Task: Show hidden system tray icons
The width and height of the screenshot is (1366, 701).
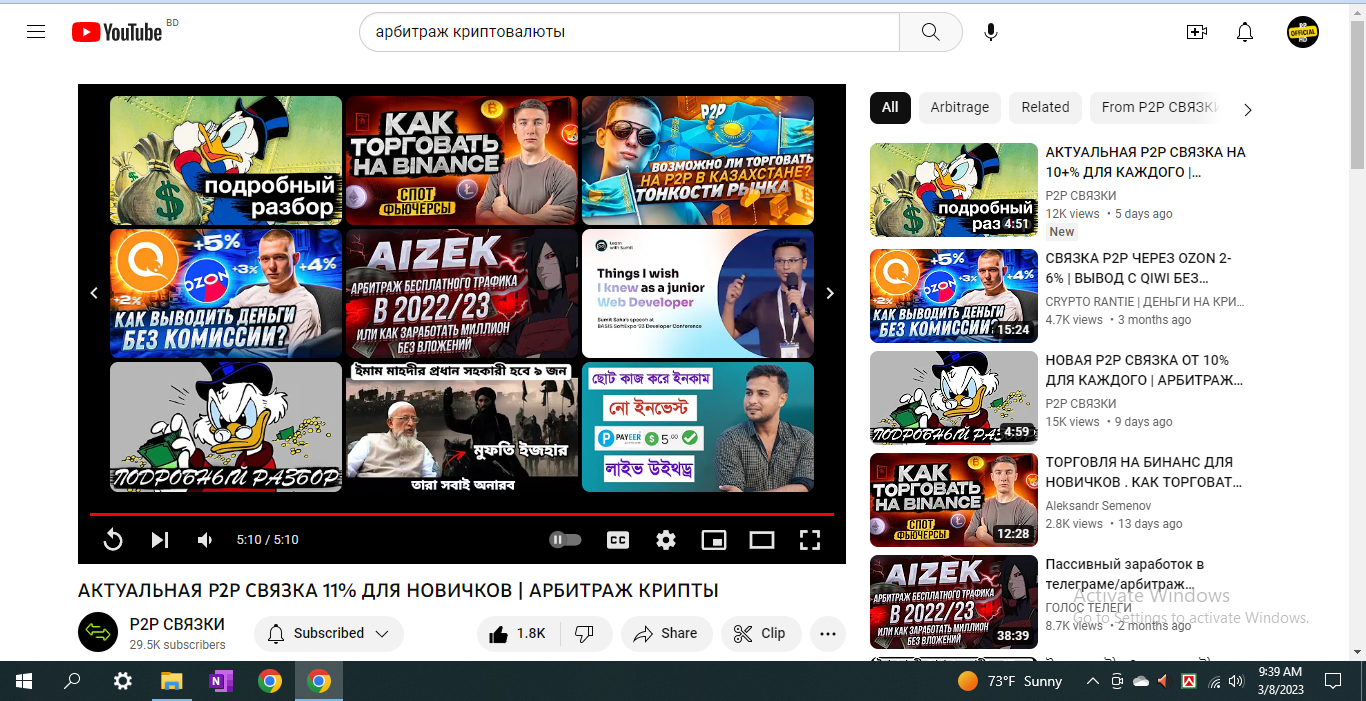Action: [x=1091, y=681]
